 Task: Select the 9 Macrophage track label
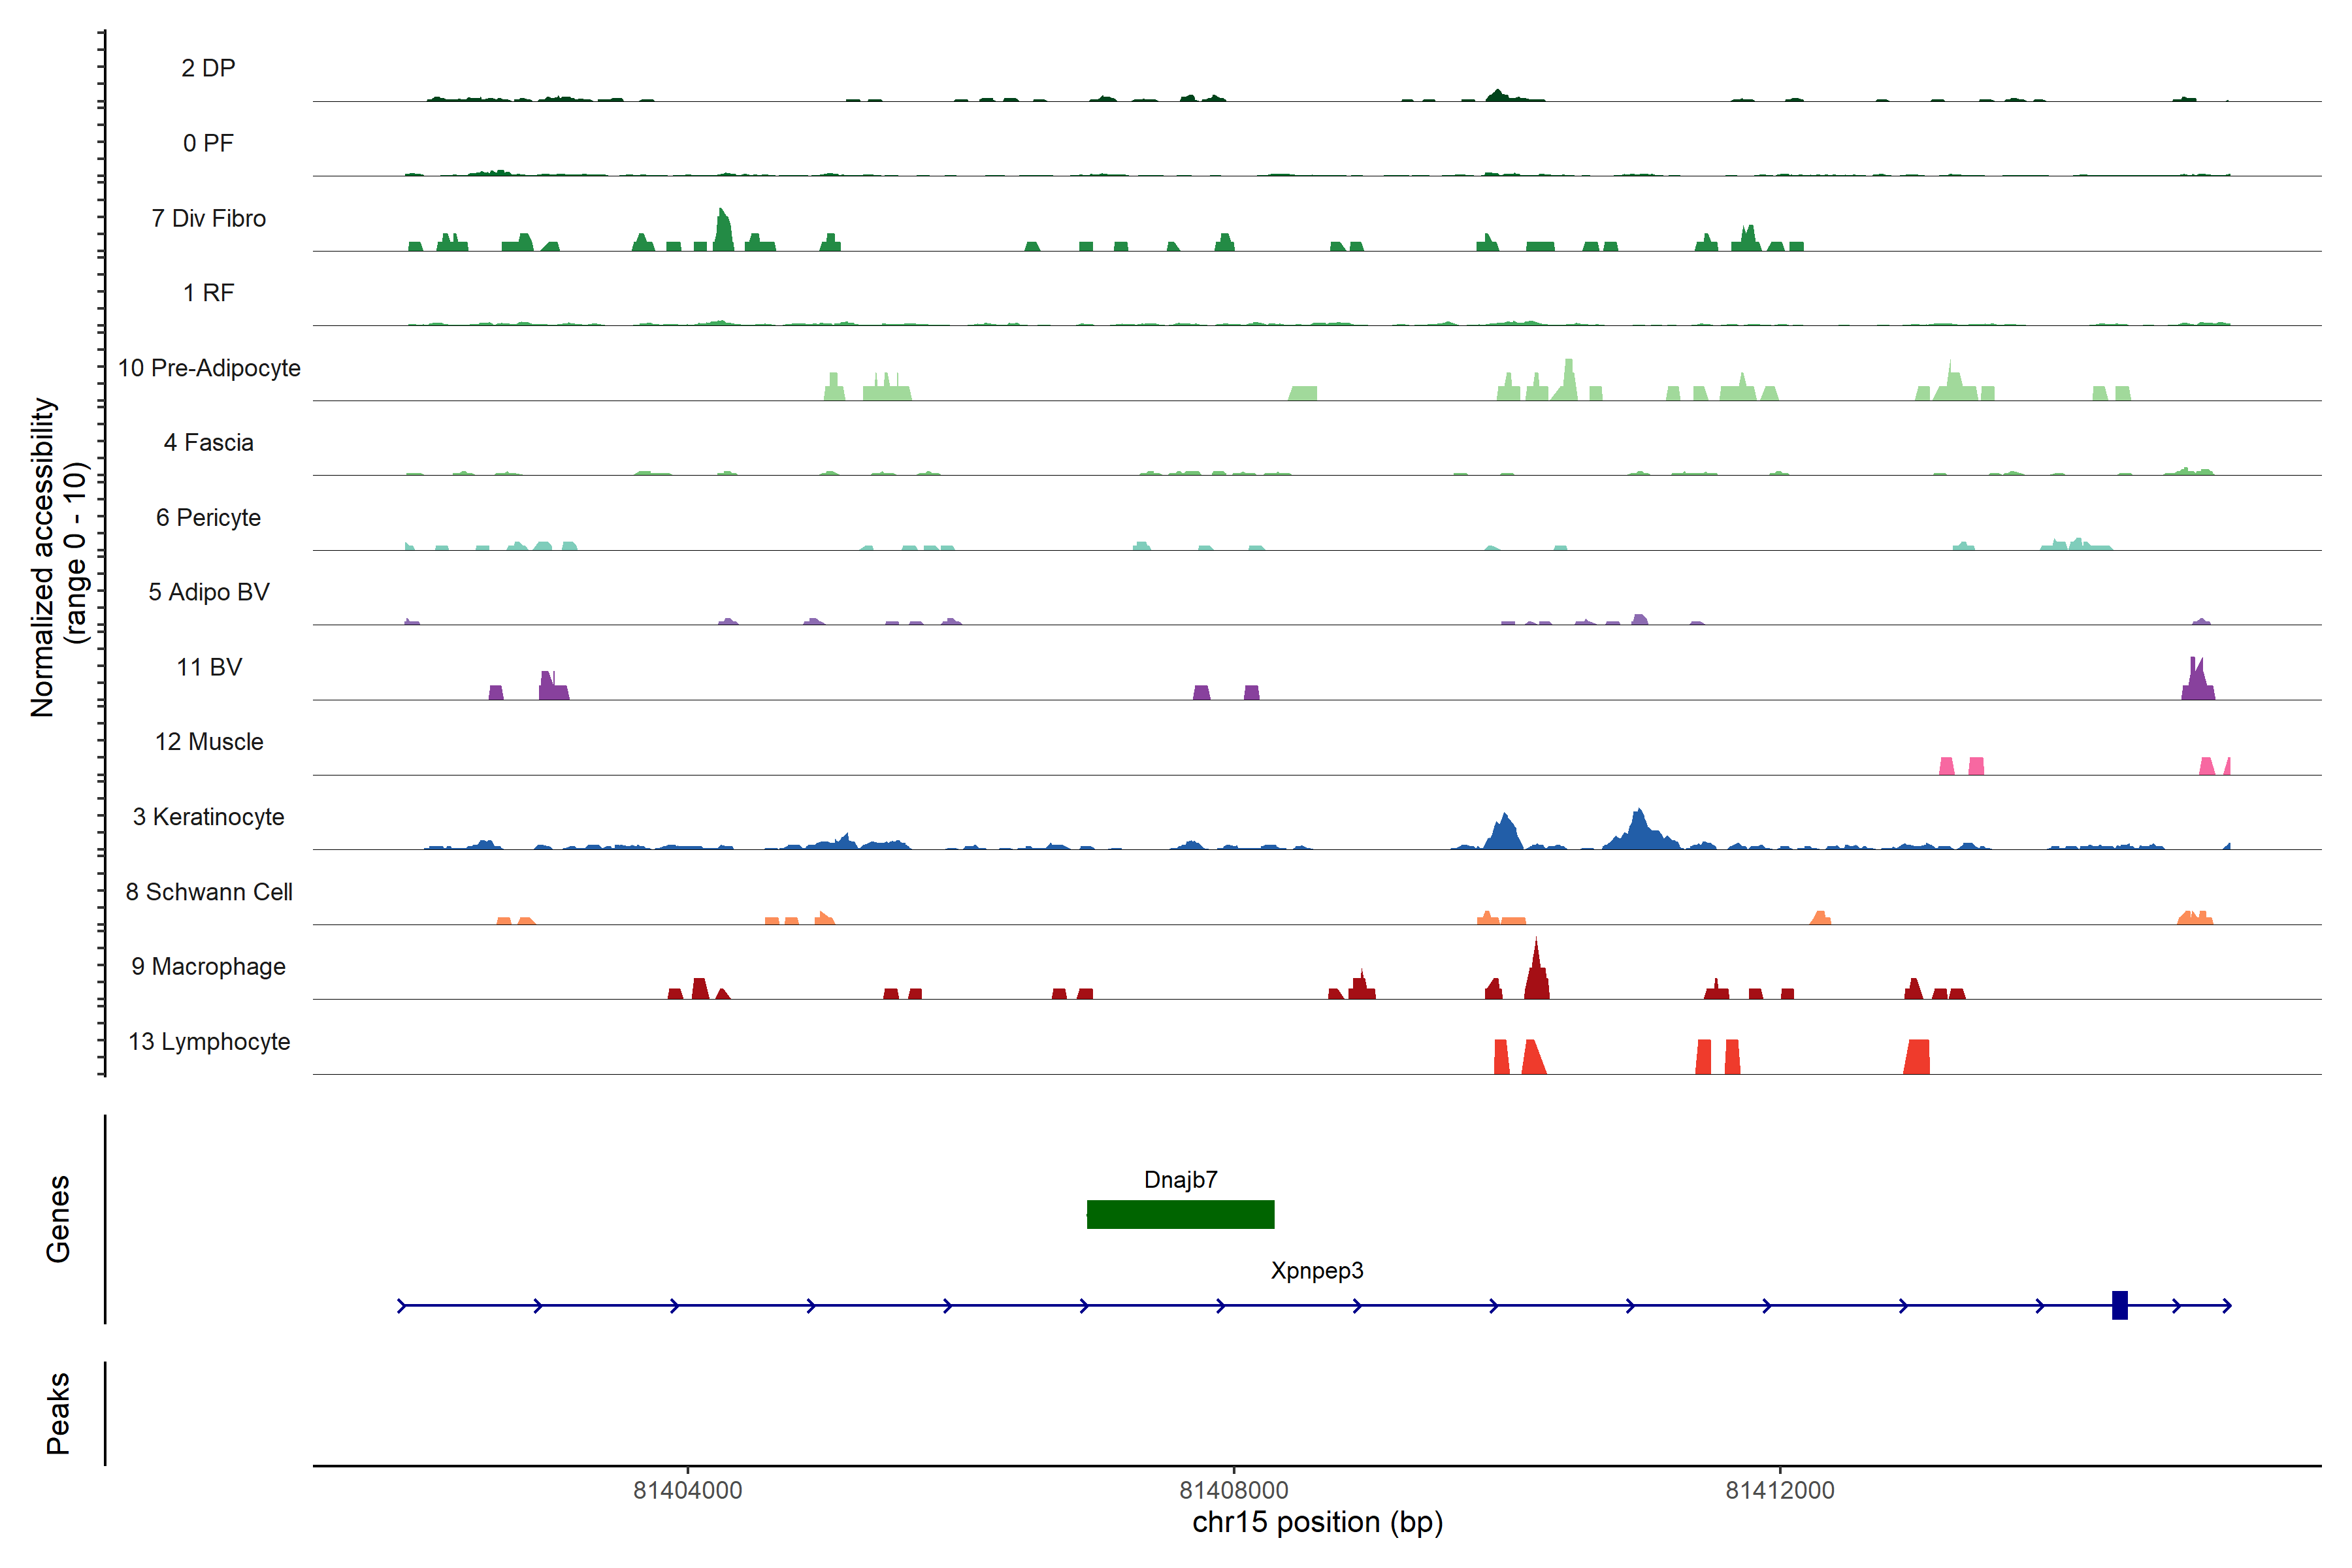(208, 967)
